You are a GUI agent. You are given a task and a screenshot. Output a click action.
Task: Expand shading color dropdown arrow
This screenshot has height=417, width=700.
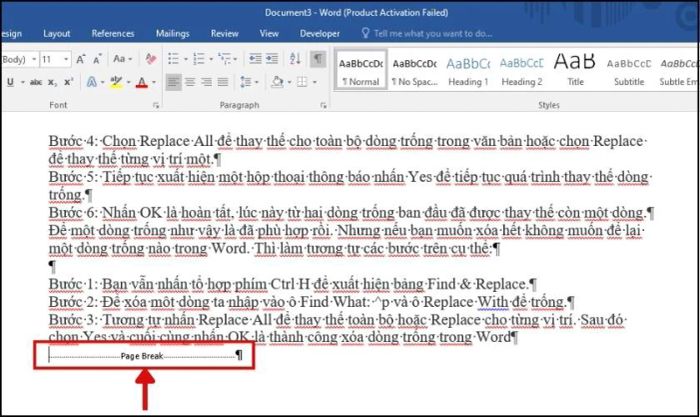289,83
